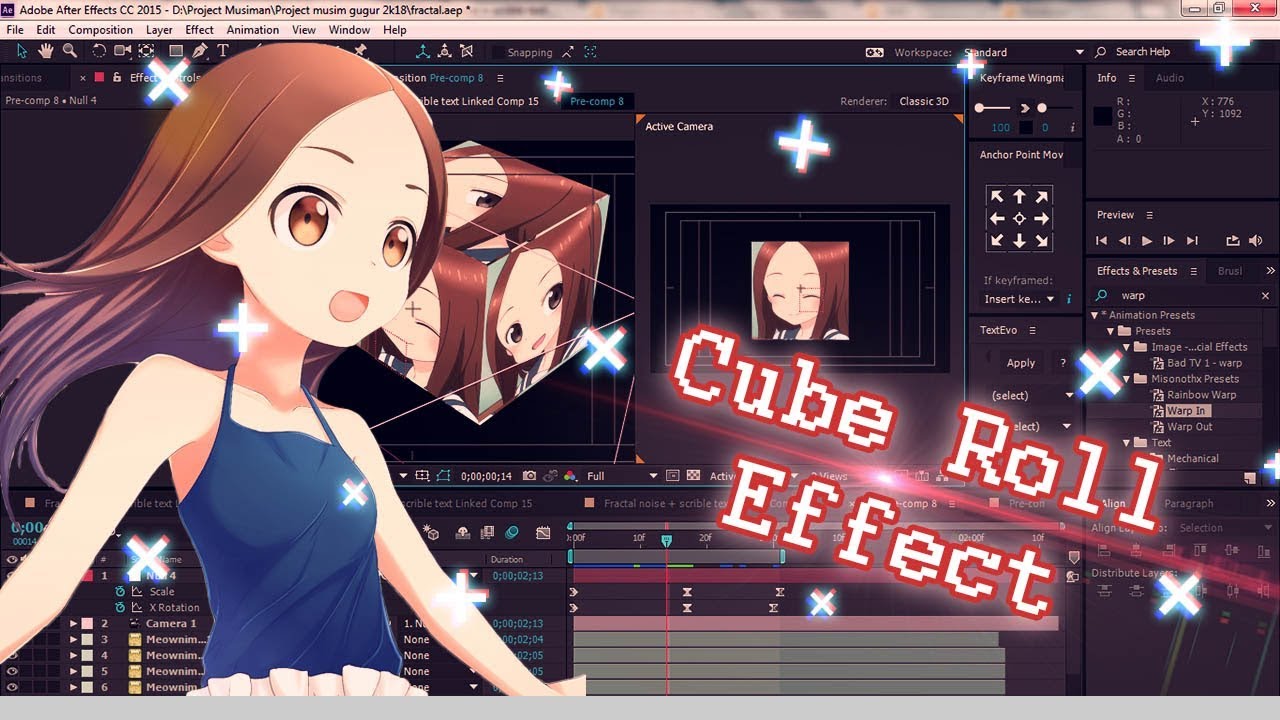Move anchor point to bottom-right arrow
The width and height of the screenshot is (1280, 720).
(x=1042, y=241)
